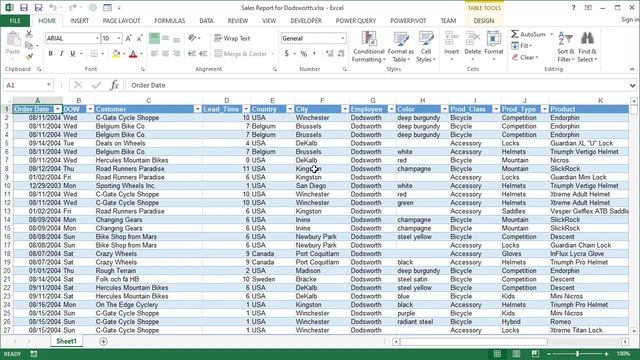Screen dimensions: 640x360
Task: Click the AutoSum sigma button
Action: pos(528,34)
